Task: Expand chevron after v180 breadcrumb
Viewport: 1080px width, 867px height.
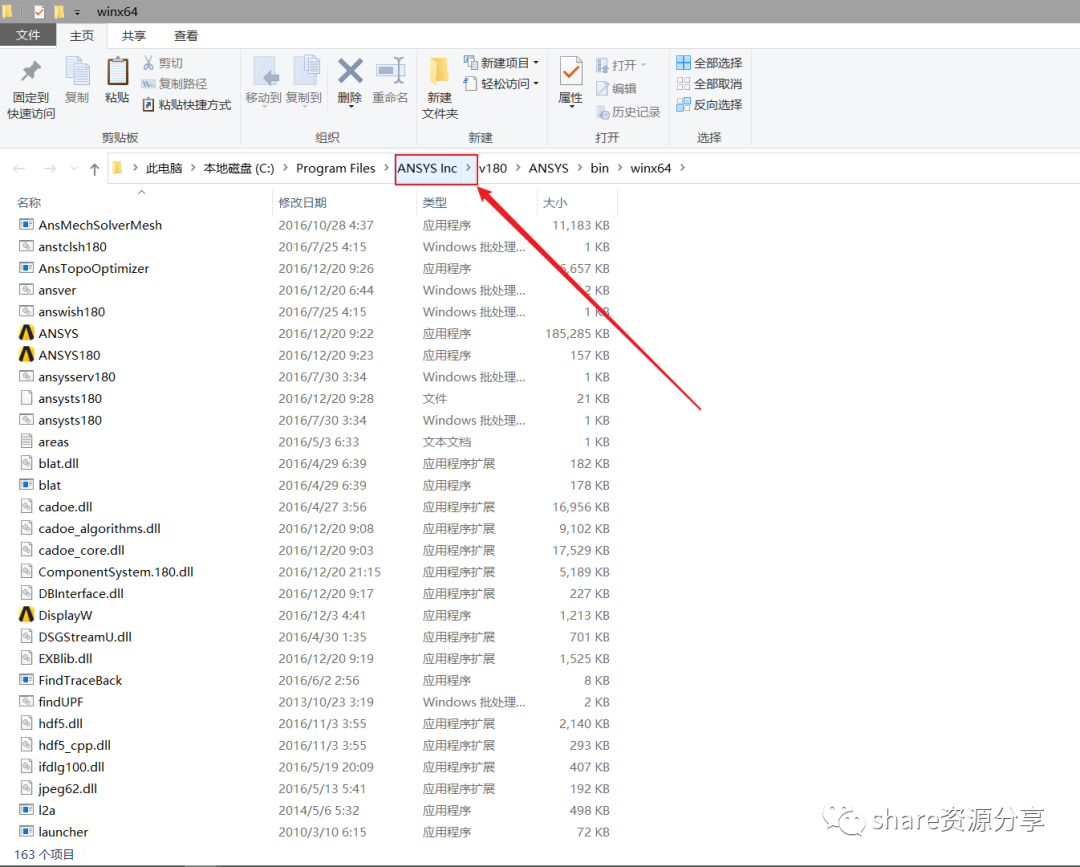Action: 518,168
